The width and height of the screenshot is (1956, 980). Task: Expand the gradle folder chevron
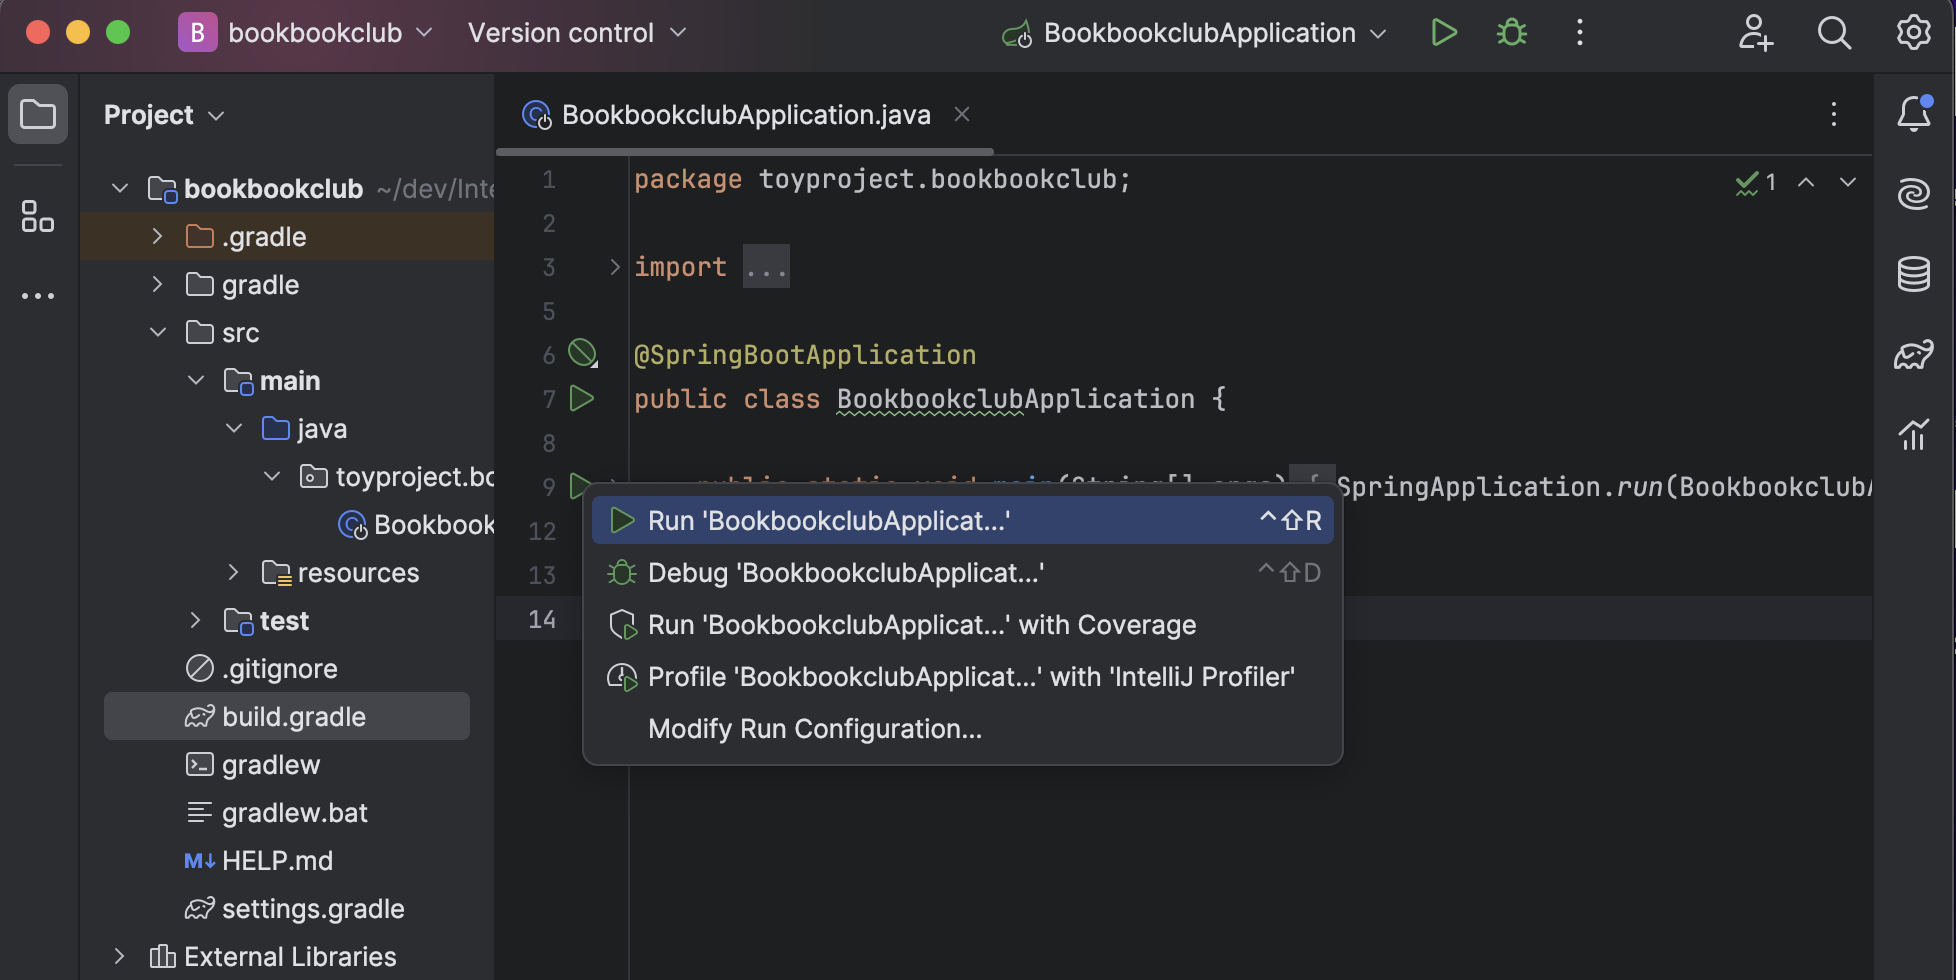click(x=157, y=284)
